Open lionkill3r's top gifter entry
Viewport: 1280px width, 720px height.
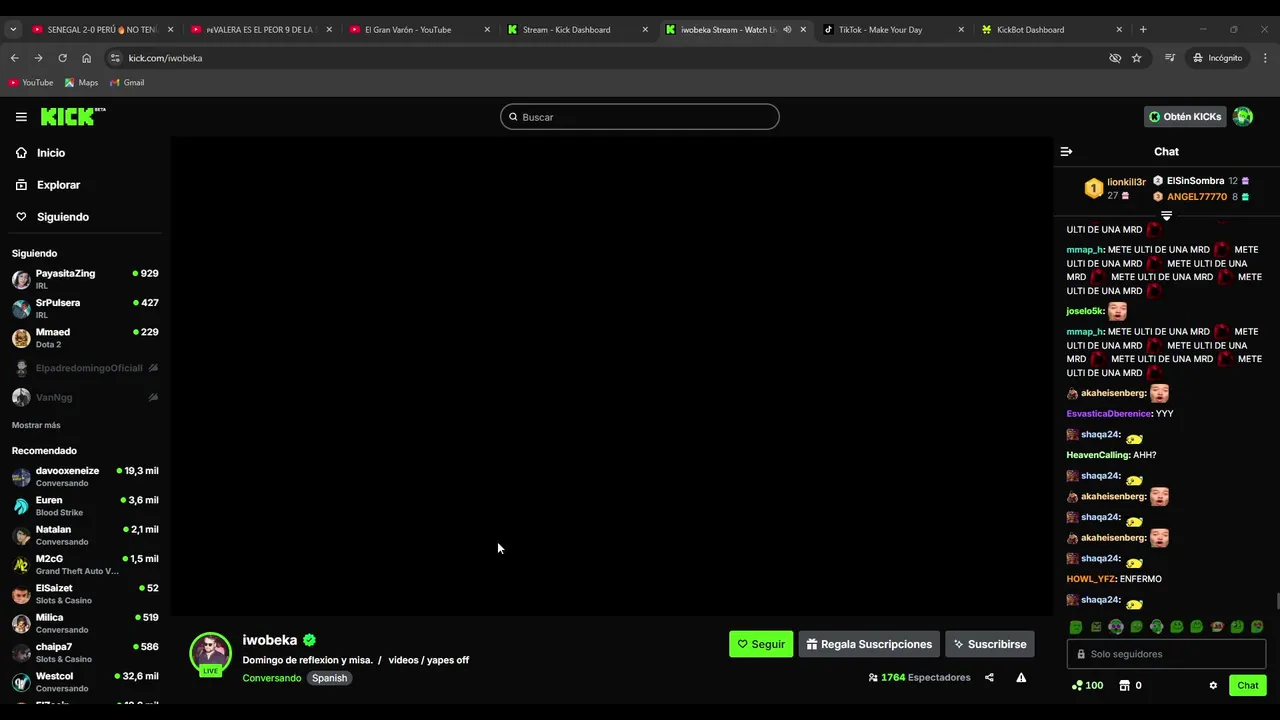[1116, 188]
